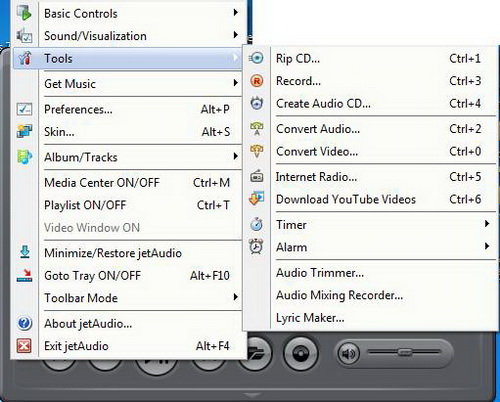Mute sound with the player speaker button
500x402 pixels.
(349, 354)
